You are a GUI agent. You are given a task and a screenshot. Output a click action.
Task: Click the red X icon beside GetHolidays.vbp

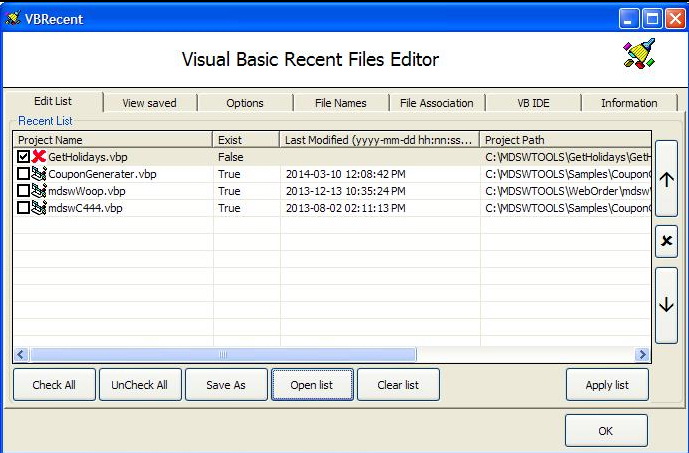coord(39,156)
